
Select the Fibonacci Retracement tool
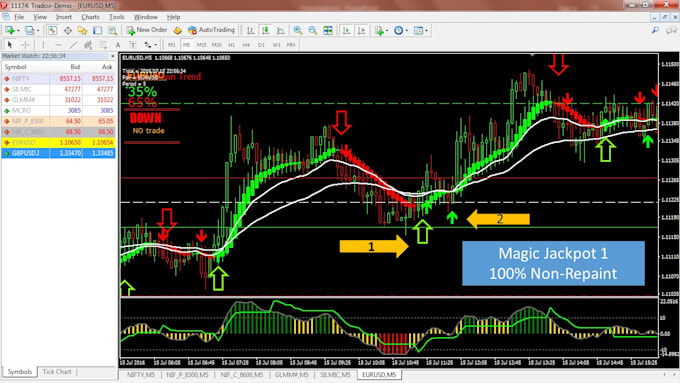click(x=103, y=45)
